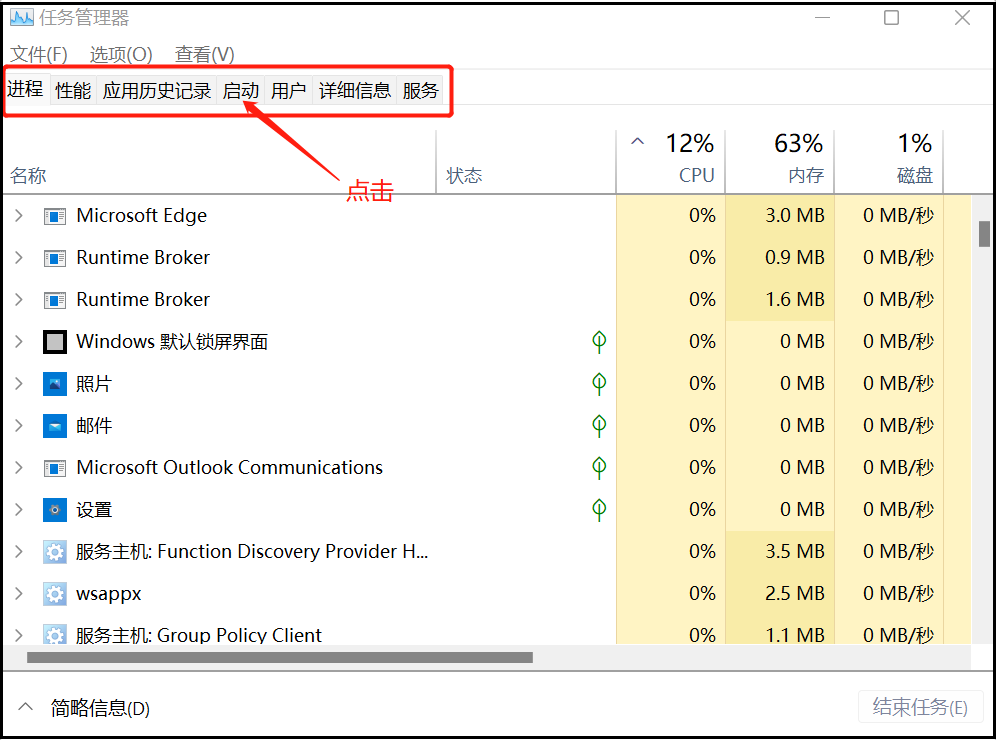Select the Microsoft Outlook Communications name
This screenshot has height=740, width=996.
tap(229, 468)
